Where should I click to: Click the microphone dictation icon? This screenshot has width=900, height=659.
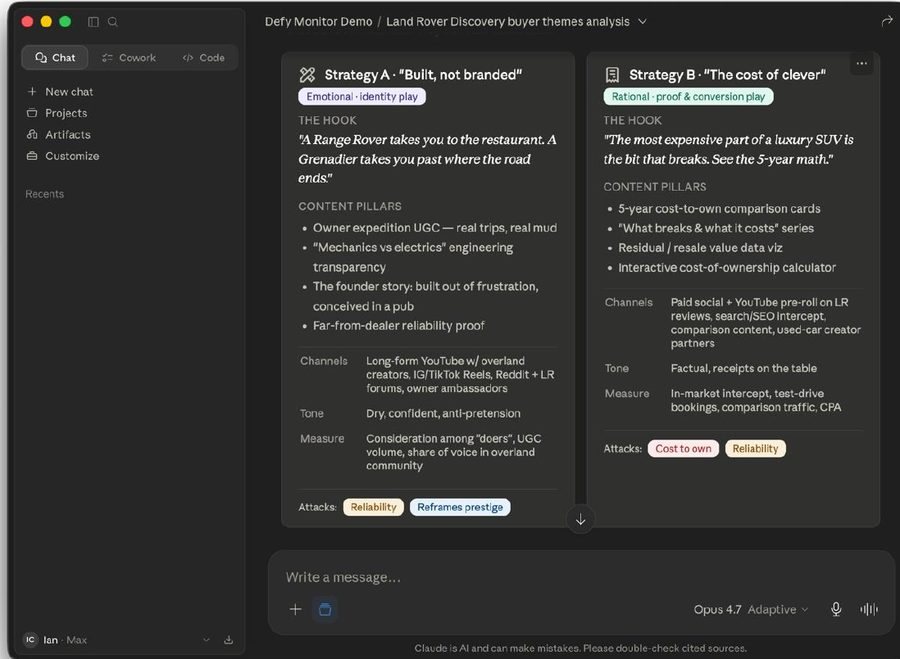(x=836, y=609)
